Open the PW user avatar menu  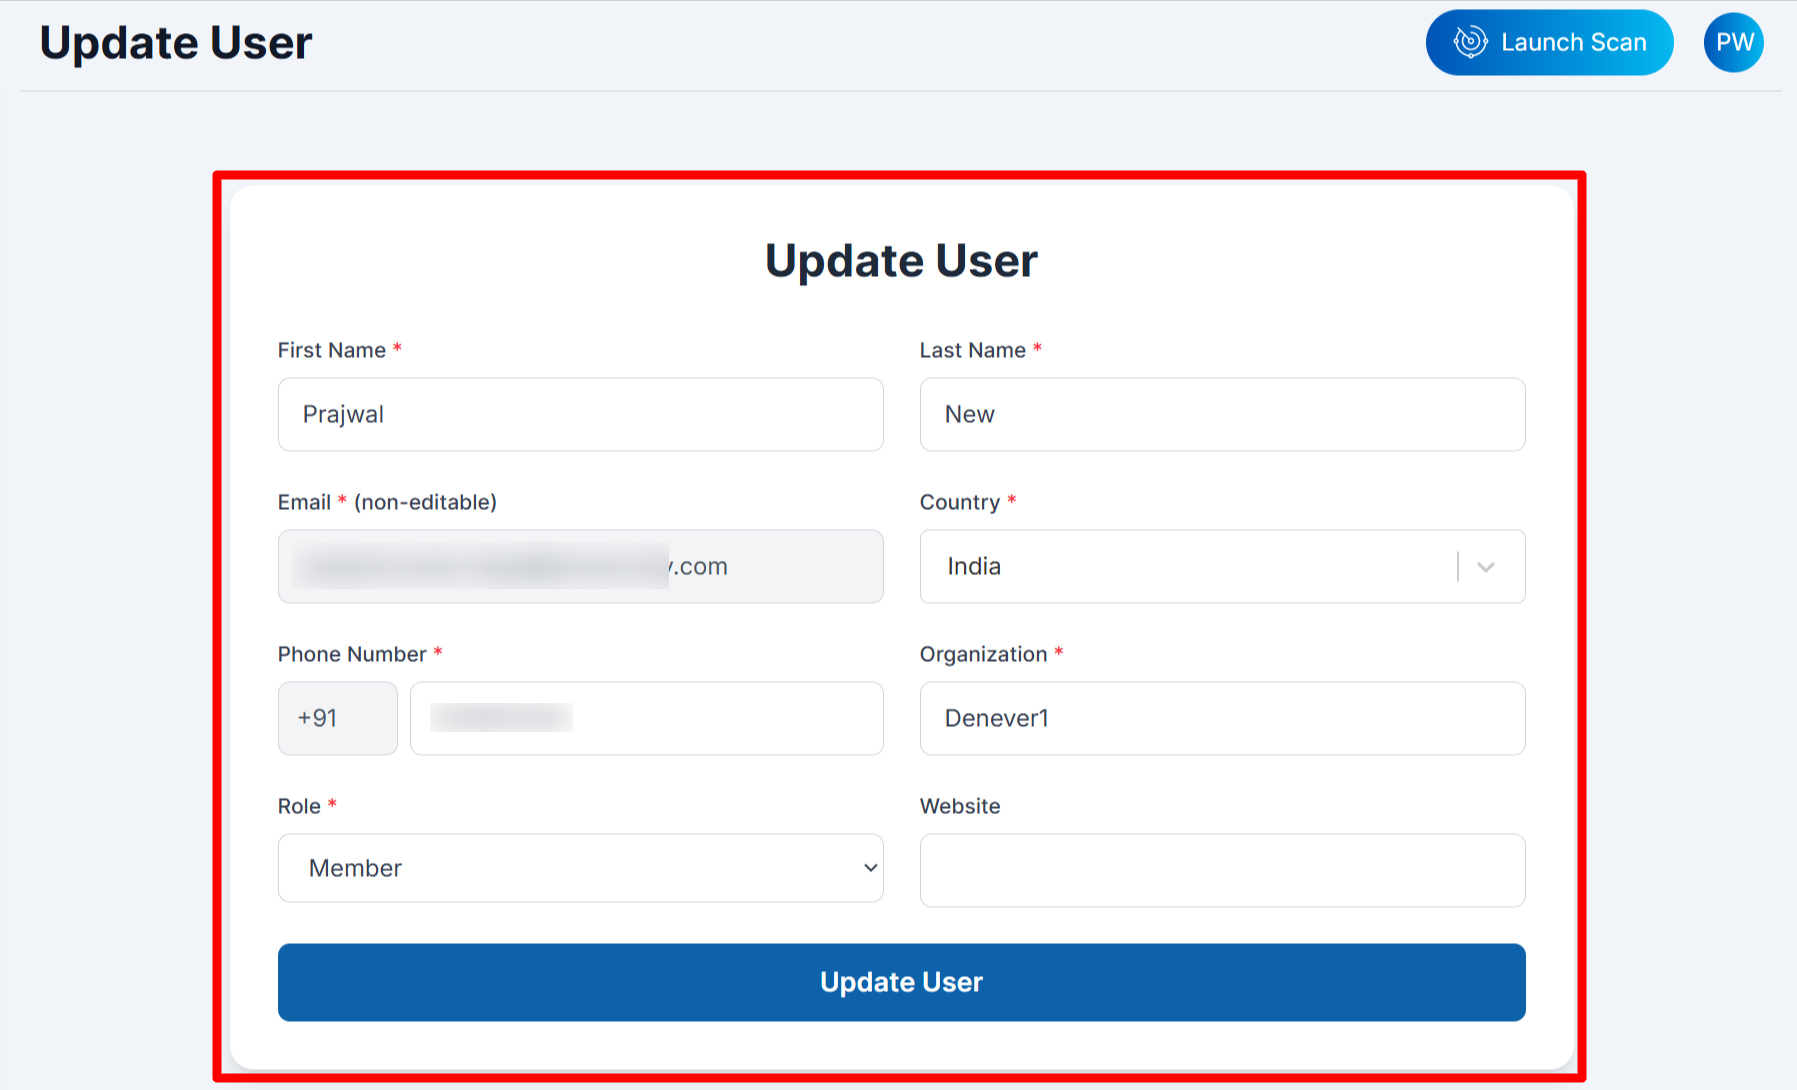tap(1734, 42)
